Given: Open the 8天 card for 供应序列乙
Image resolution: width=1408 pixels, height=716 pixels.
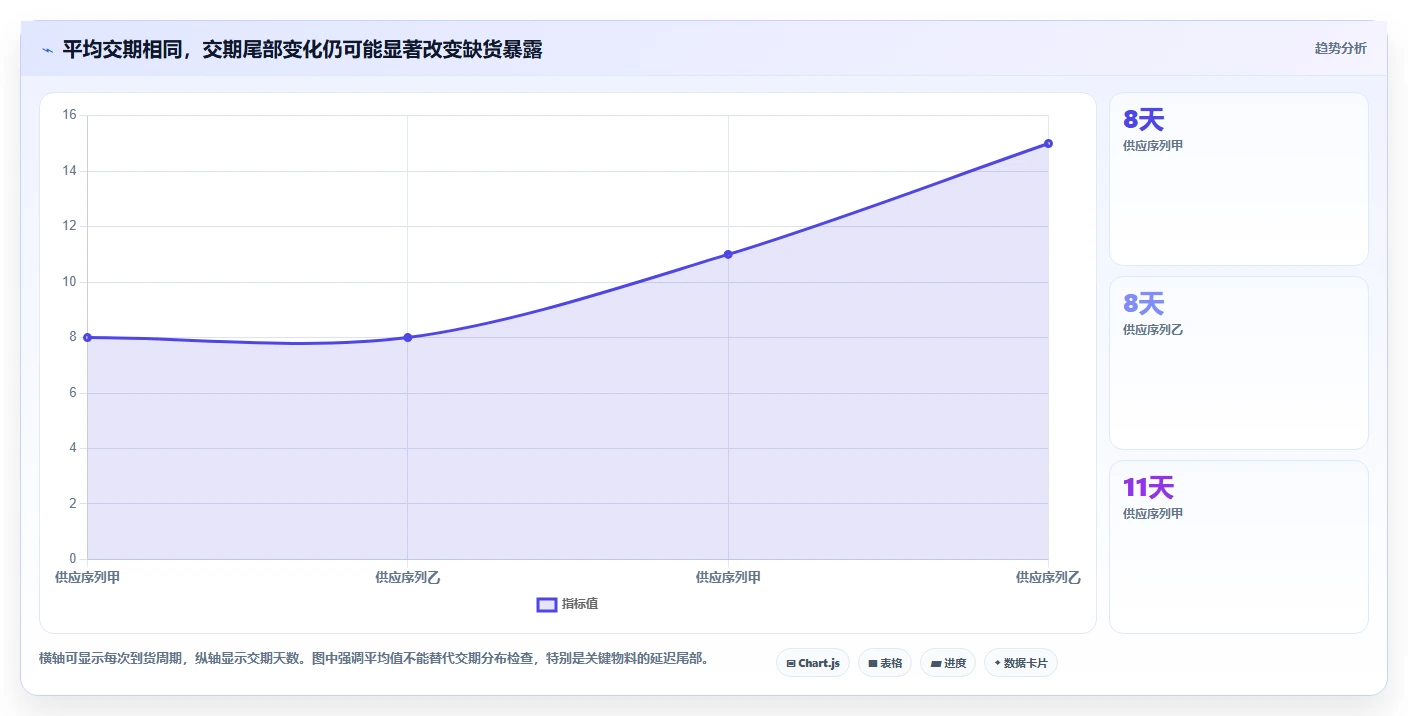Looking at the screenshot, I should (1239, 363).
